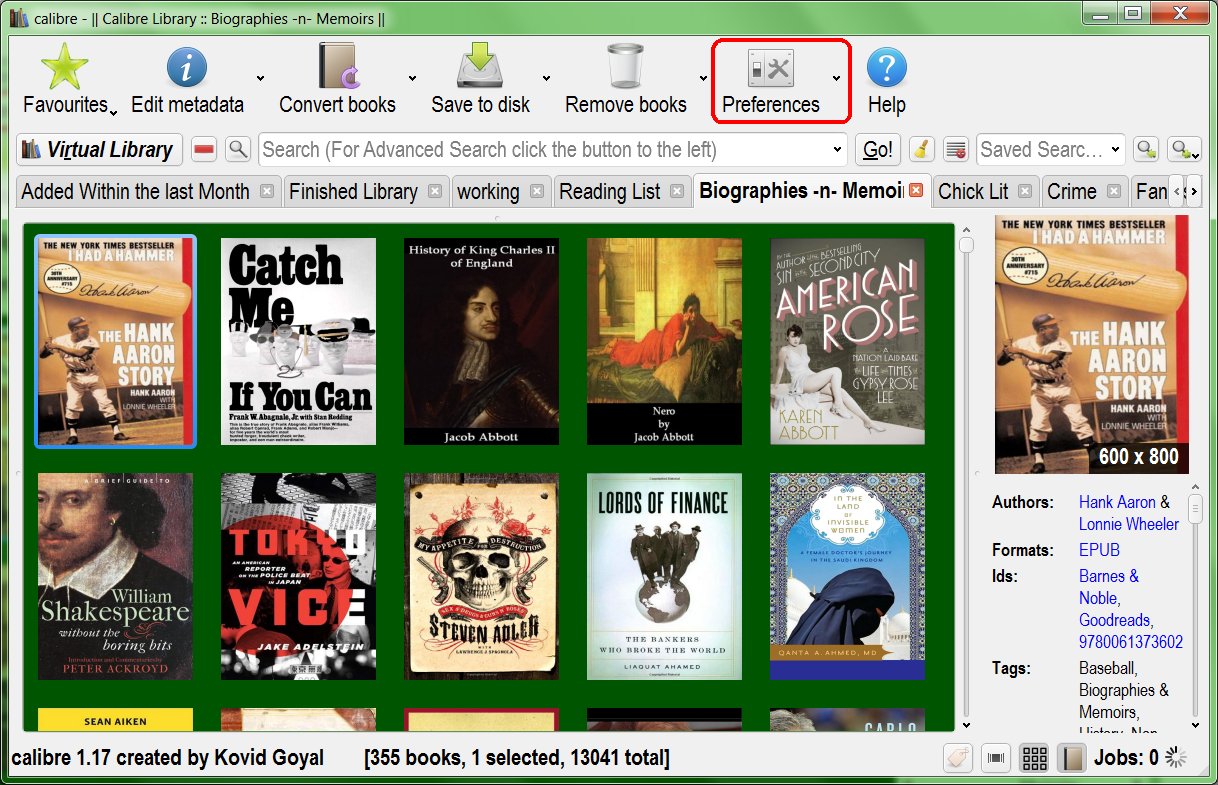Open Advanced Search magnifier button
This screenshot has height=785, width=1218.
[238, 150]
